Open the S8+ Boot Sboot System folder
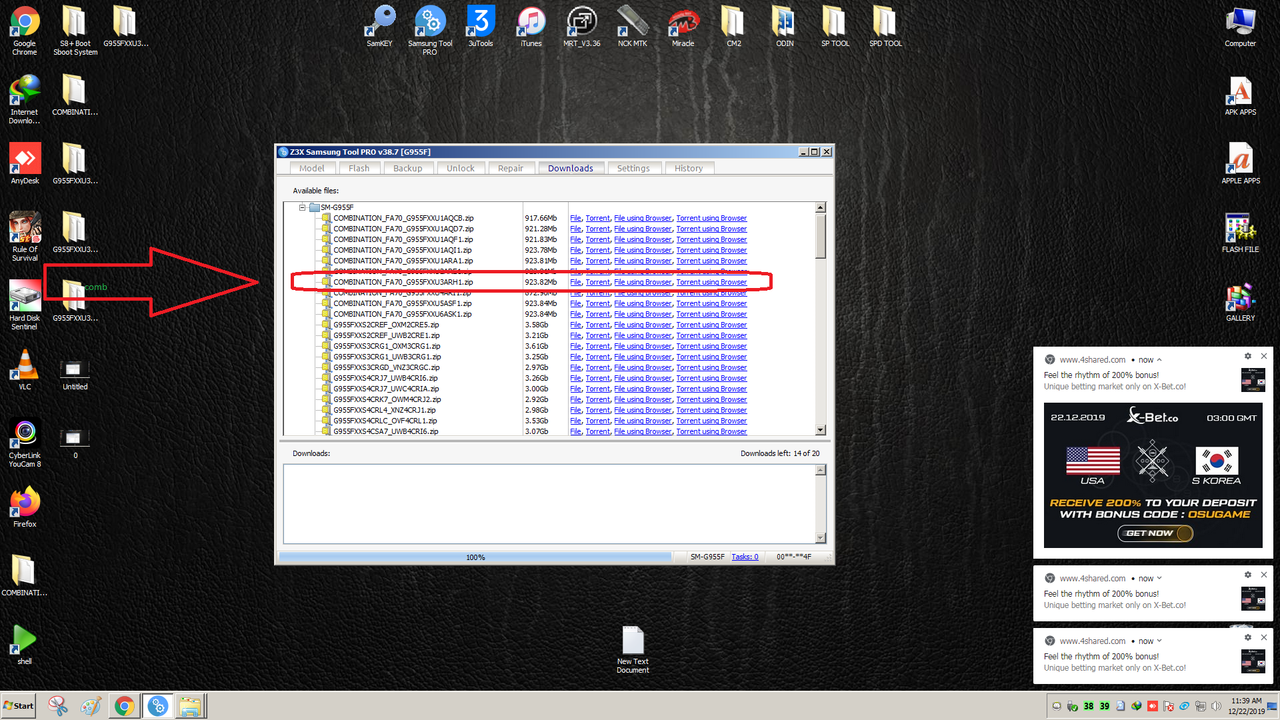Image resolution: width=1280 pixels, height=720 pixels. [75, 30]
